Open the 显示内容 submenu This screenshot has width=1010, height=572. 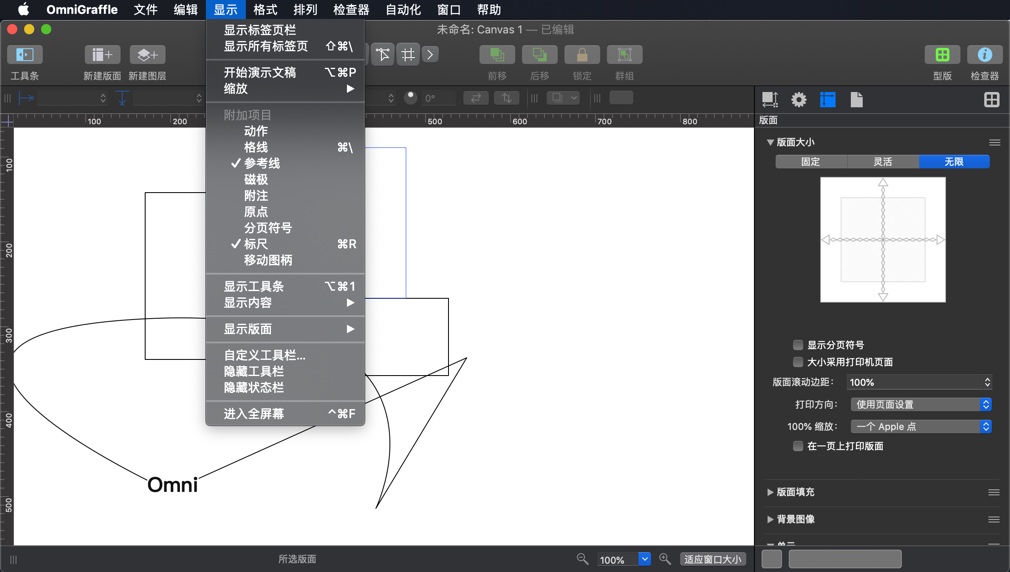tap(285, 303)
